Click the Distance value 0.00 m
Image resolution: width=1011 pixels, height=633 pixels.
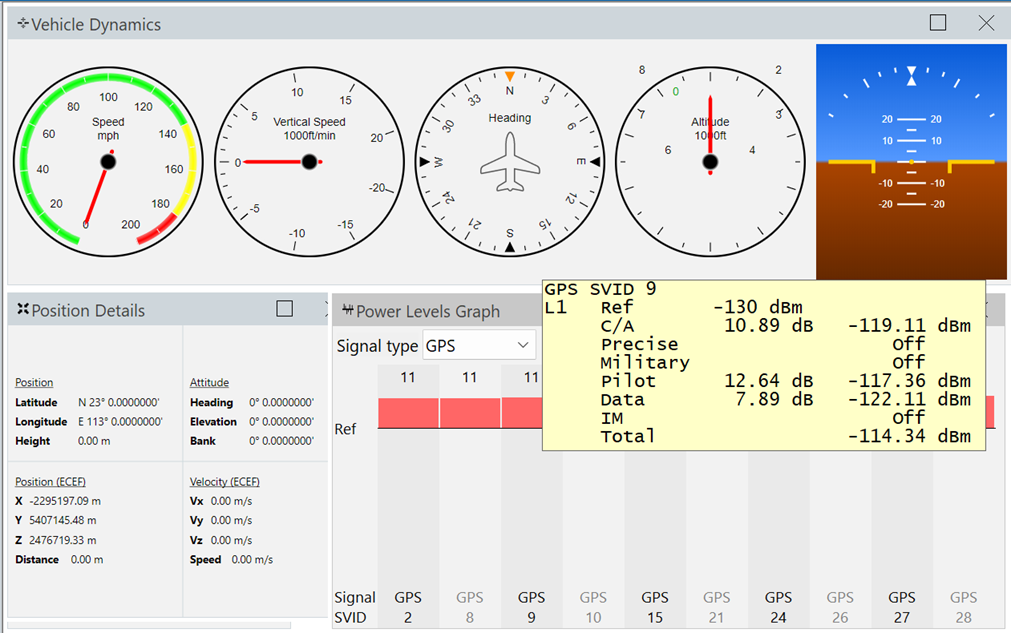(x=87, y=560)
